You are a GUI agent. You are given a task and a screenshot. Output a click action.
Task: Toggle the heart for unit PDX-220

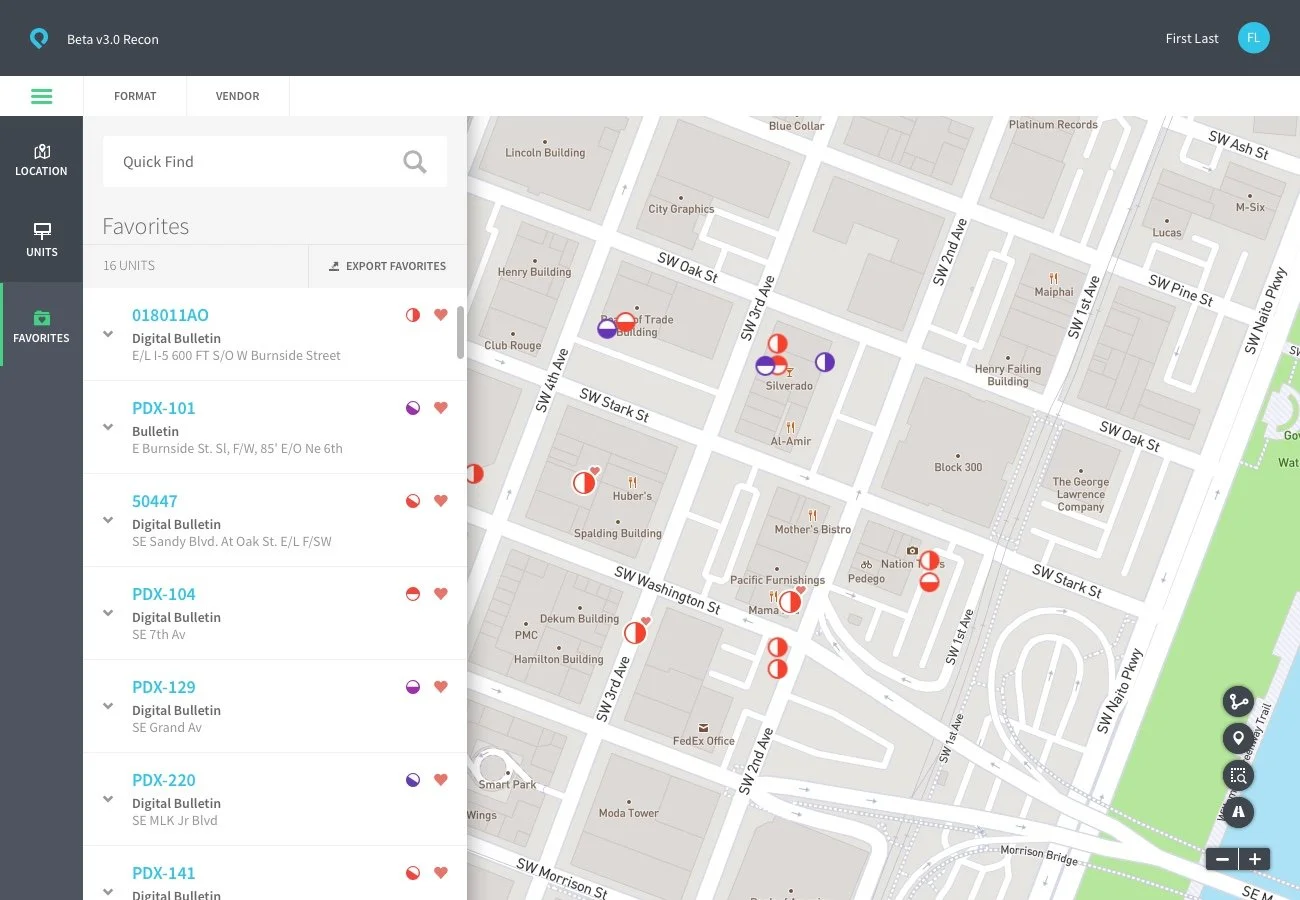(x=441, y=780)
